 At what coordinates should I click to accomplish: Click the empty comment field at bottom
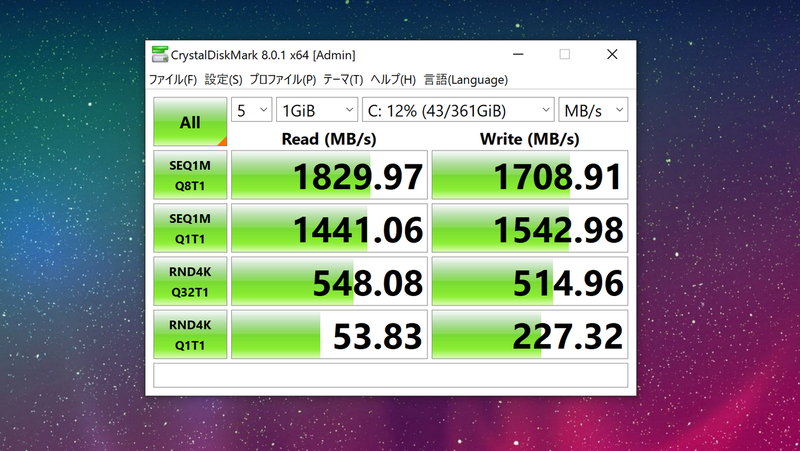point(390,375)
